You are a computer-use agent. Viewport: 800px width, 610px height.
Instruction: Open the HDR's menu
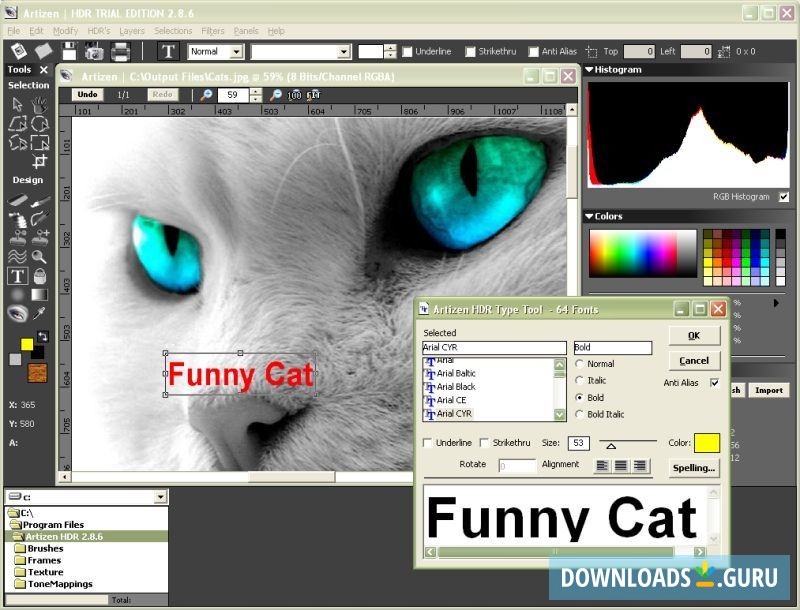(x=98, y=31)
